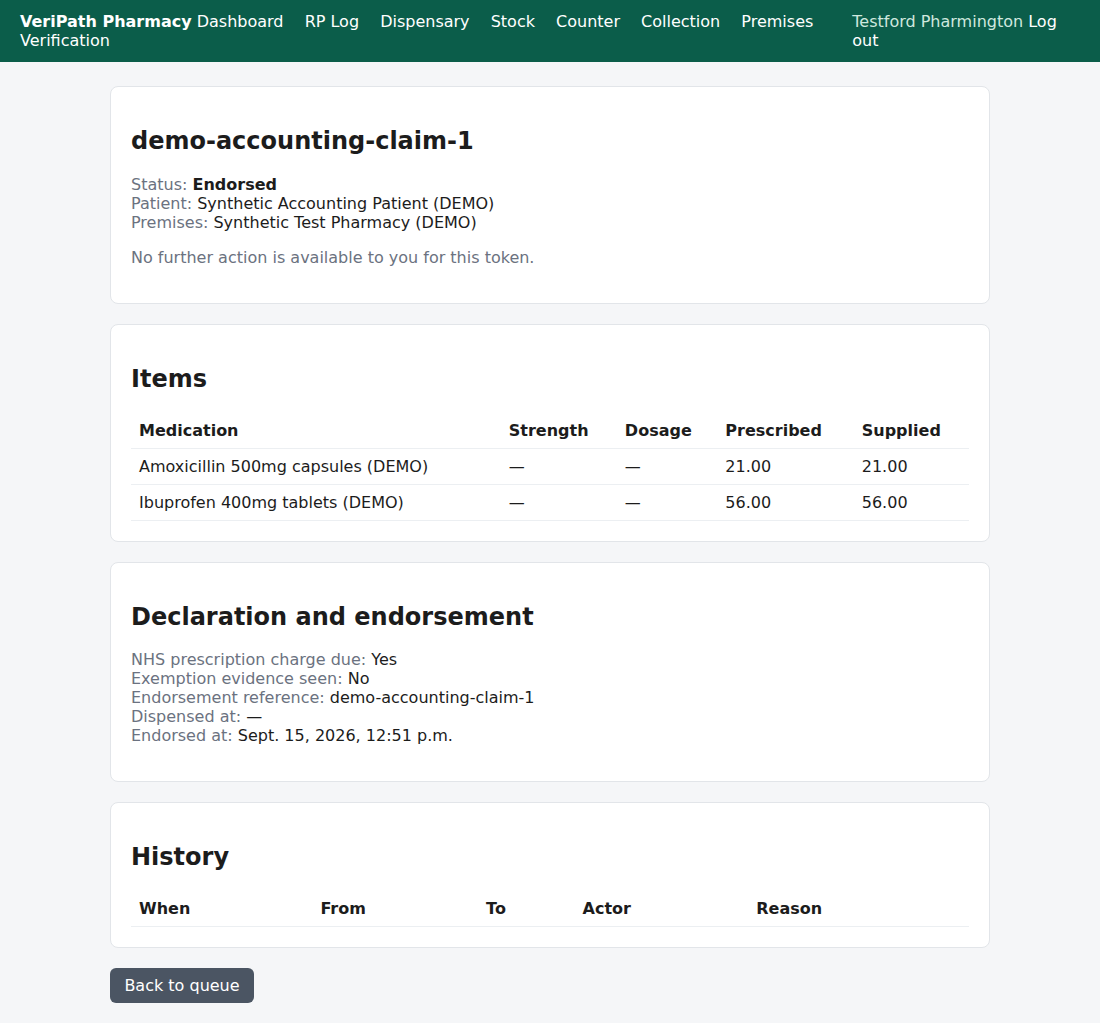Open the Premises page
The width and height of the screenshot is (1100, 1023).
[777, 21]
